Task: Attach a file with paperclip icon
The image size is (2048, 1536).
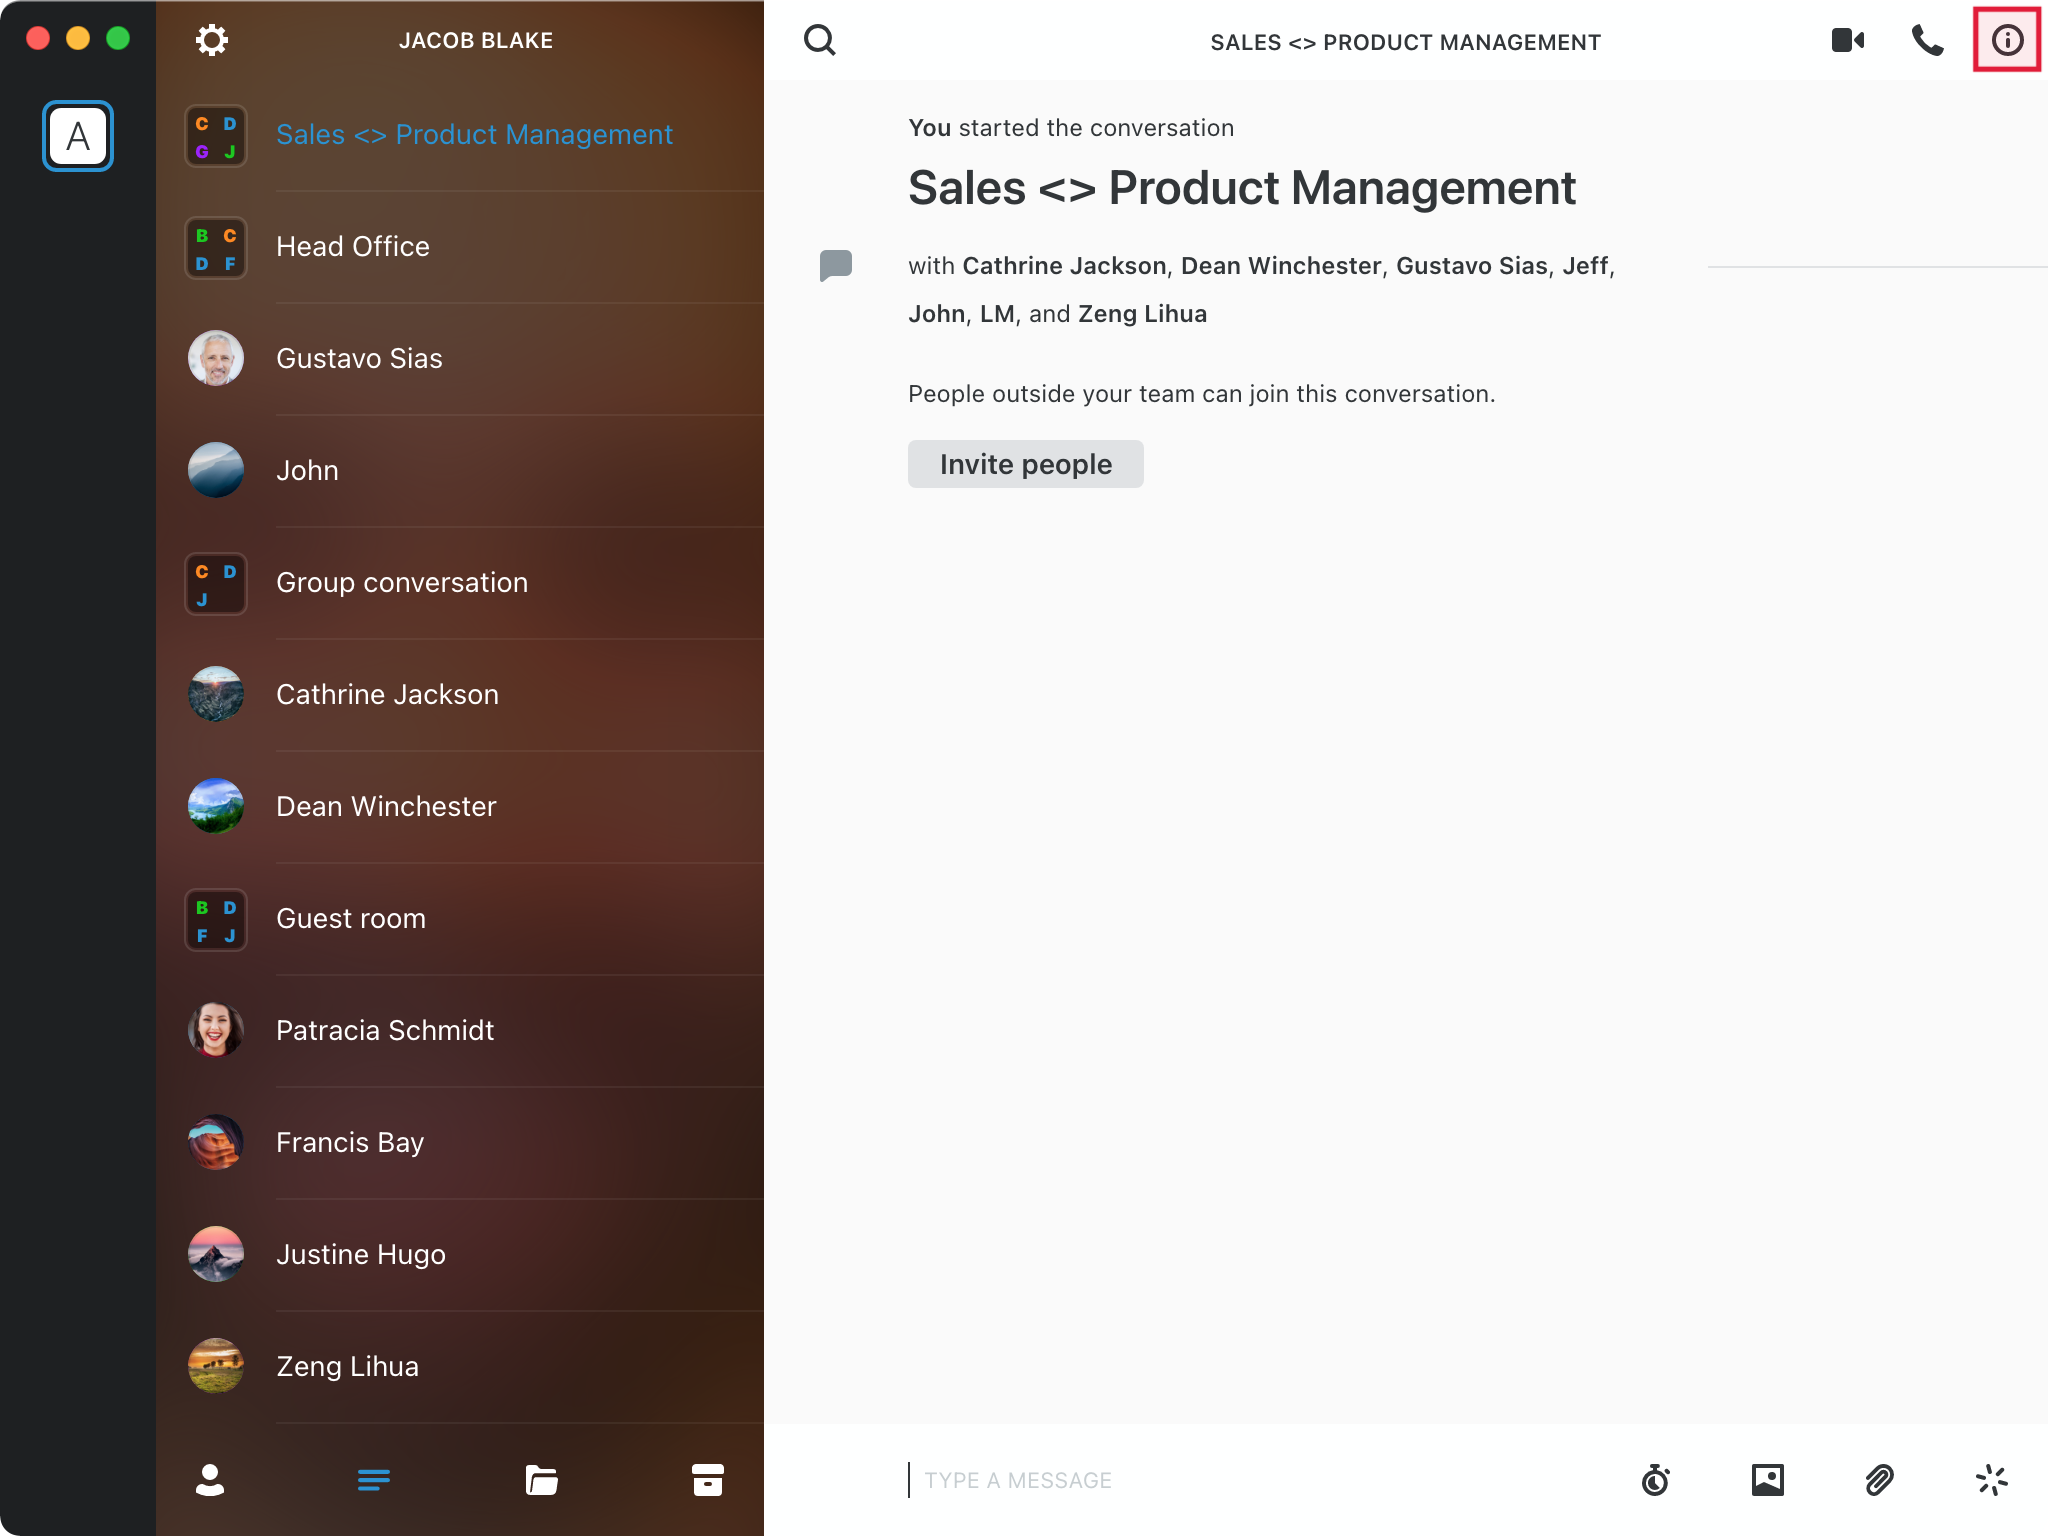Action: [x=1880, y=1480]
